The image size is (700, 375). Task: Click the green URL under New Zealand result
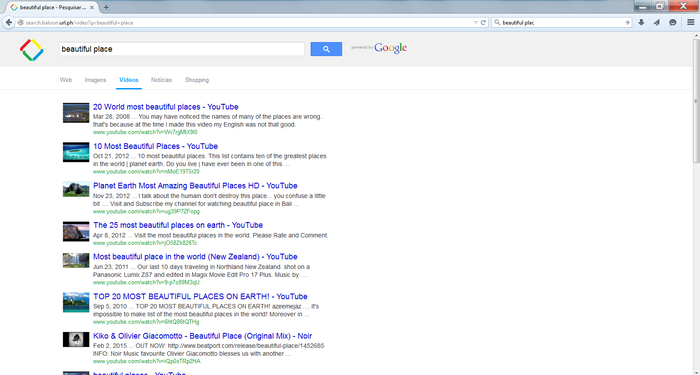pyautogui.click(x=146, y=282)
